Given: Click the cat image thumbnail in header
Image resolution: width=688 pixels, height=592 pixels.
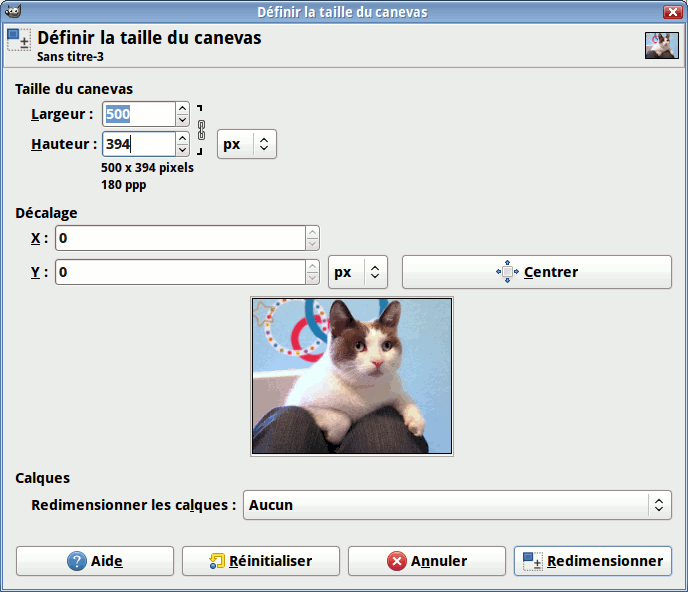Looking at the screenshot, I should [x=661, y=45].
